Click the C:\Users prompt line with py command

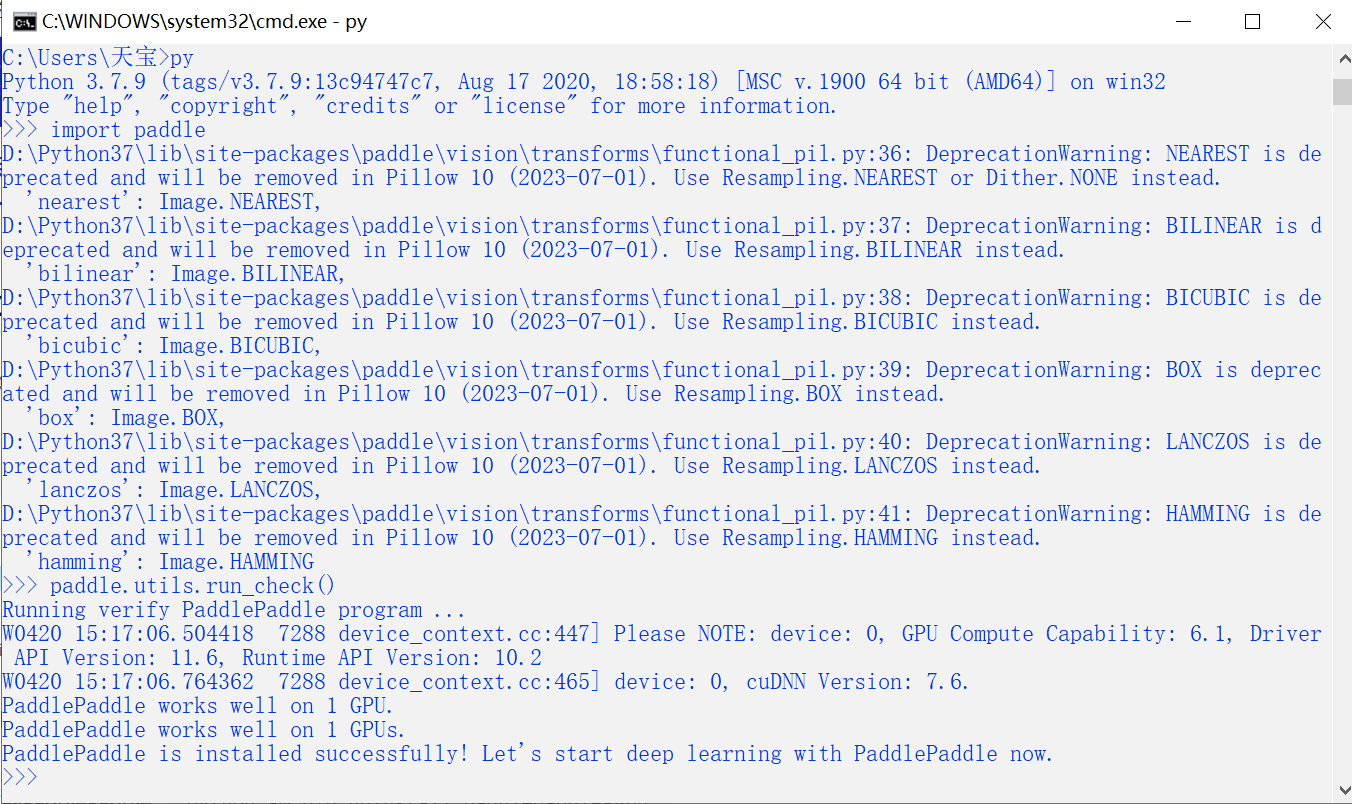[95, 57]
